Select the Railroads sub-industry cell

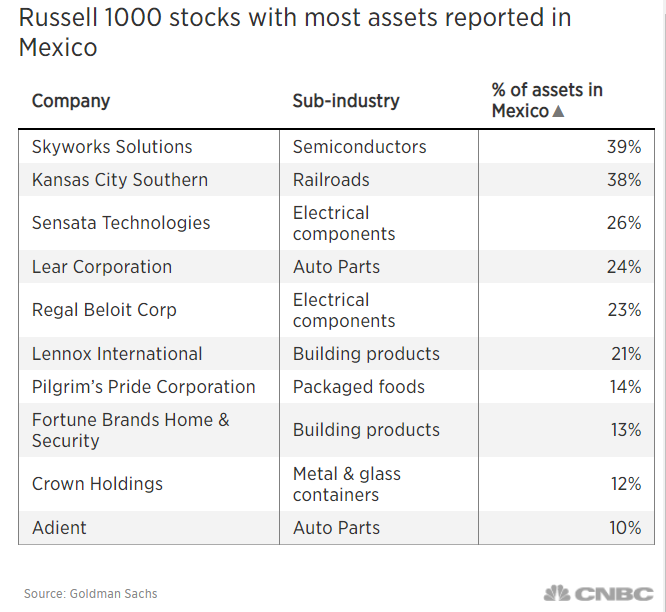[331, 180]
